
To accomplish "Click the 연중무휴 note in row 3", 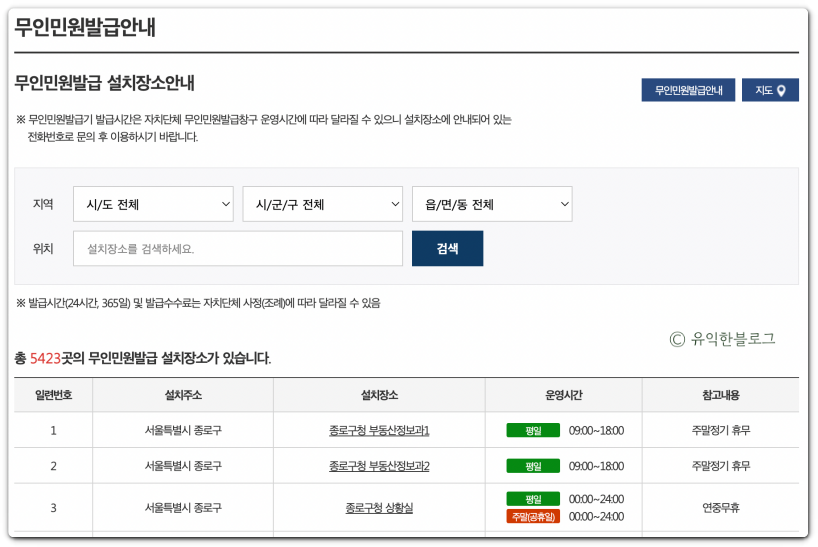I will [720, 508].
